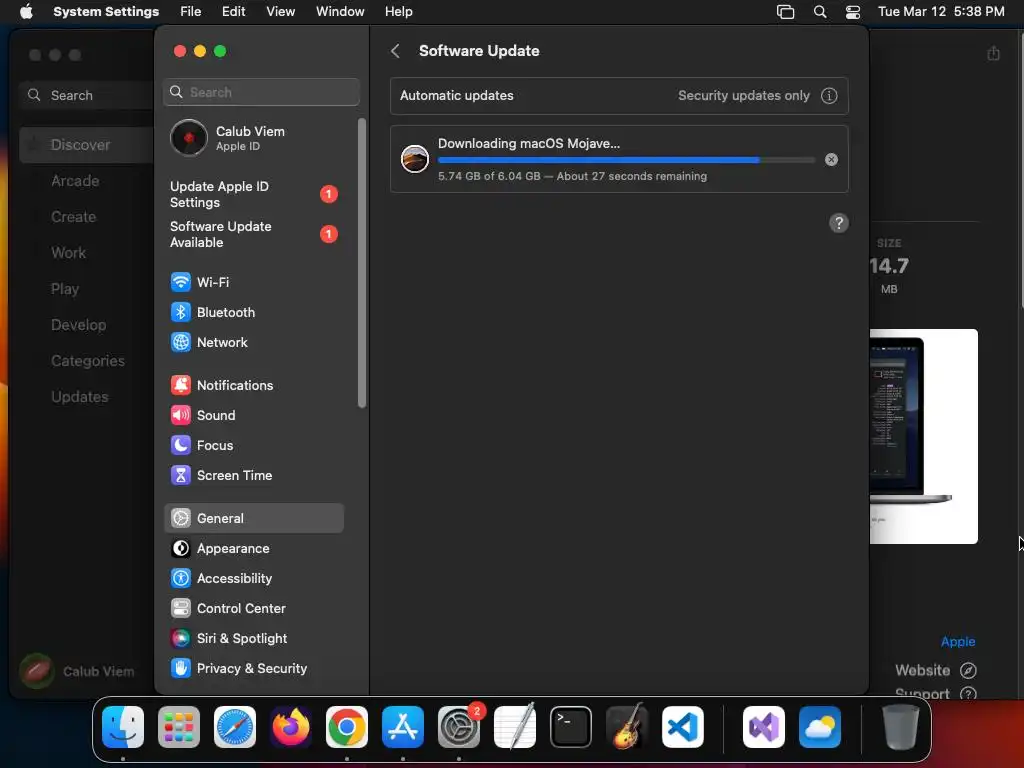Open System Settings from the Dock
Image resolution: width=1024 pixels, height=768 pixels.
coord(458,727)
